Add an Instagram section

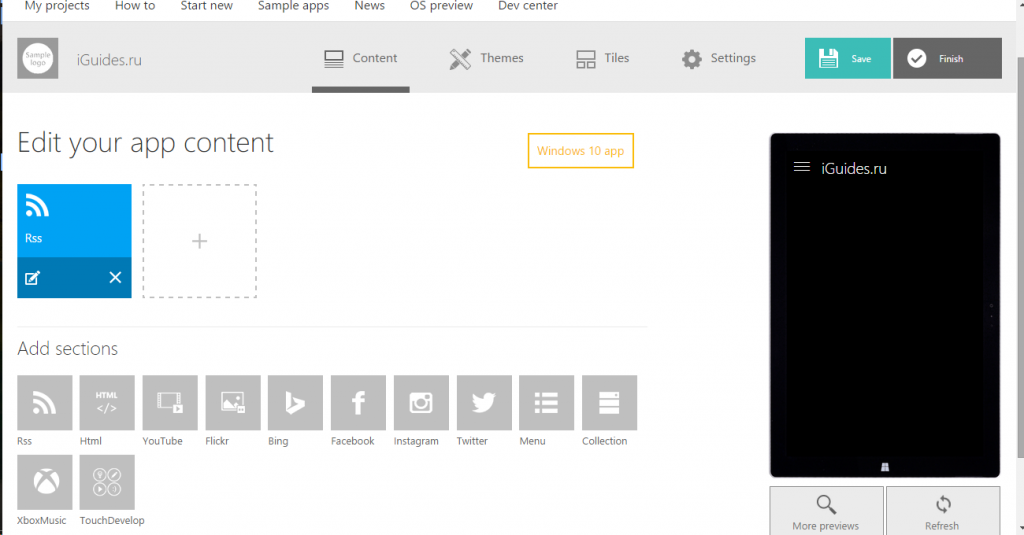point(421,402)
